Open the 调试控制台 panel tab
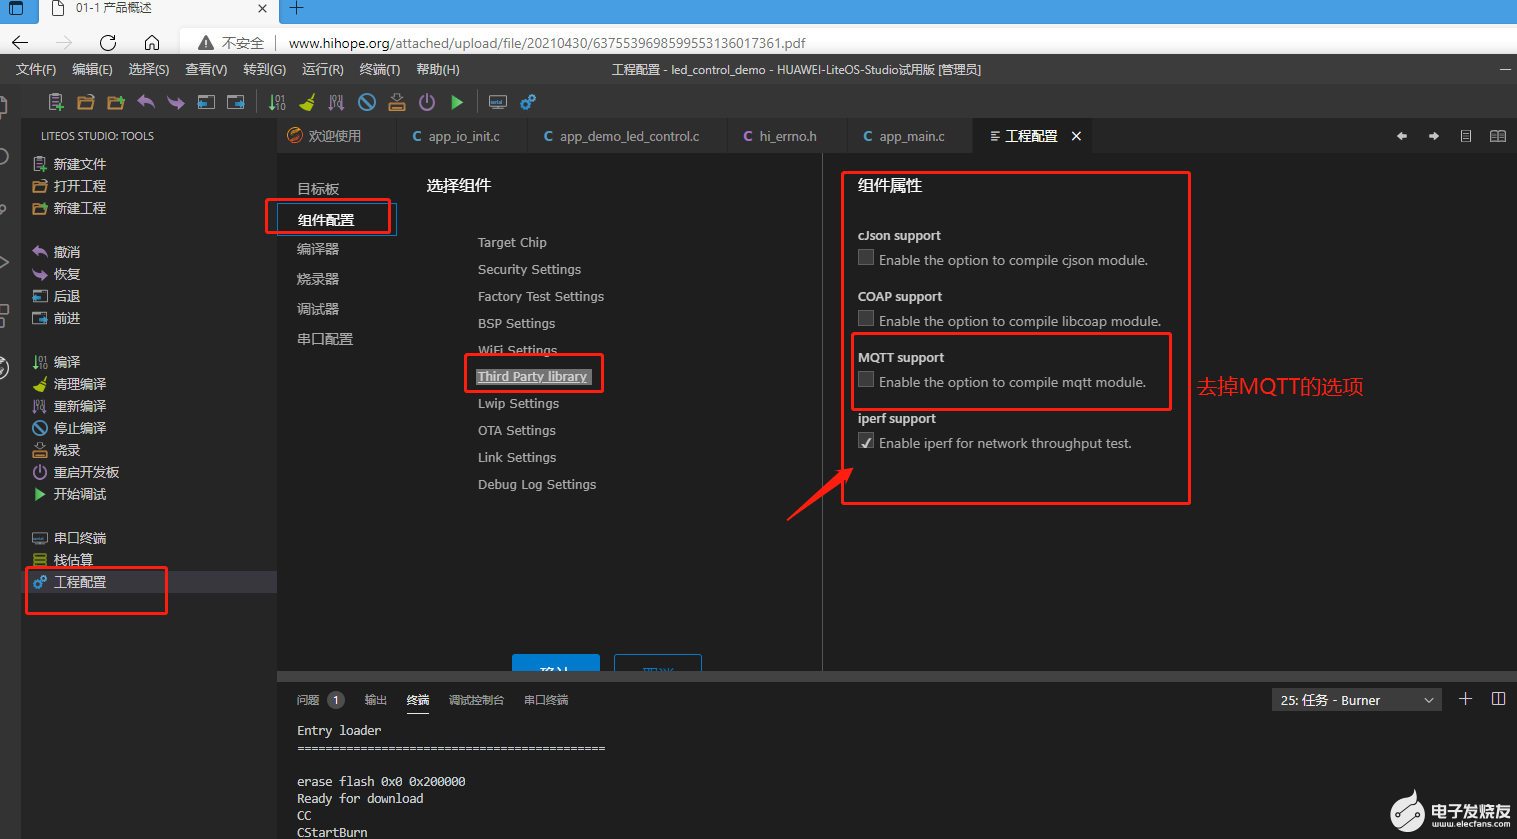The image size is (1517, 839). click(476, 700)
